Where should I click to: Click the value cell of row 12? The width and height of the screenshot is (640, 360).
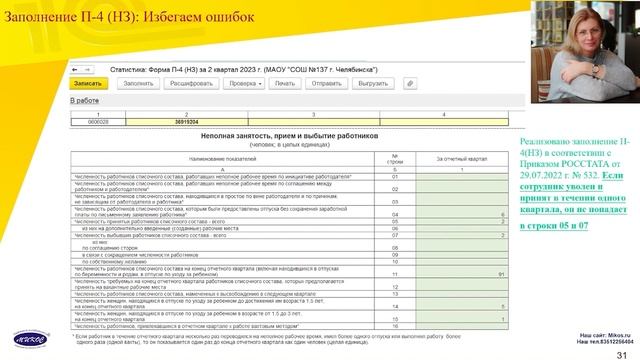(462, 284)
